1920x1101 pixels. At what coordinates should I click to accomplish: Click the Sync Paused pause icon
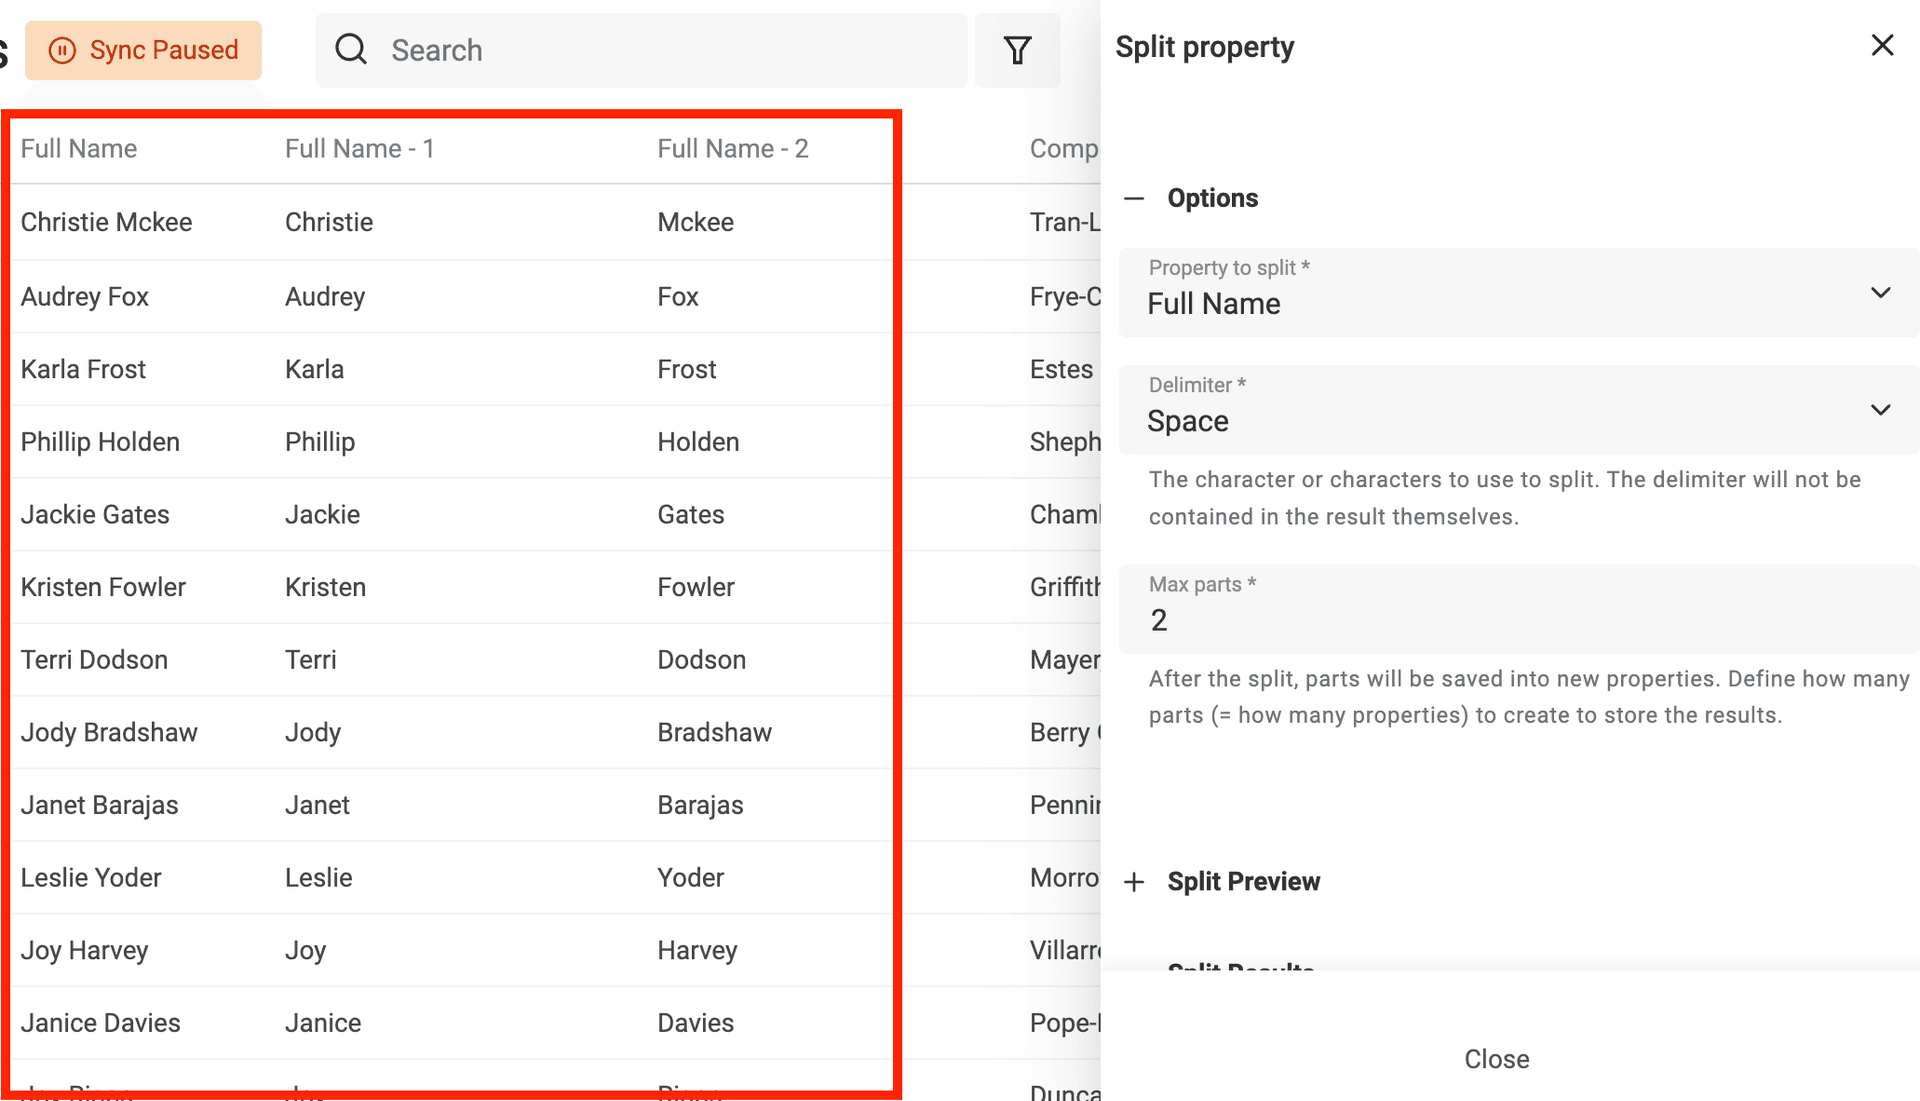pos(62,50)
